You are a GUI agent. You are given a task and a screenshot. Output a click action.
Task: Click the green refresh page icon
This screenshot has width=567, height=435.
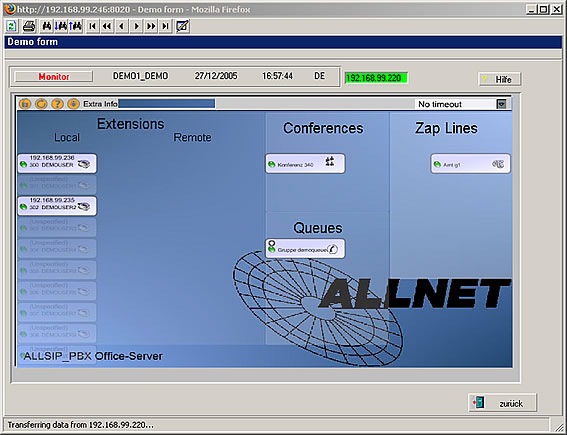tap(12, 26)
